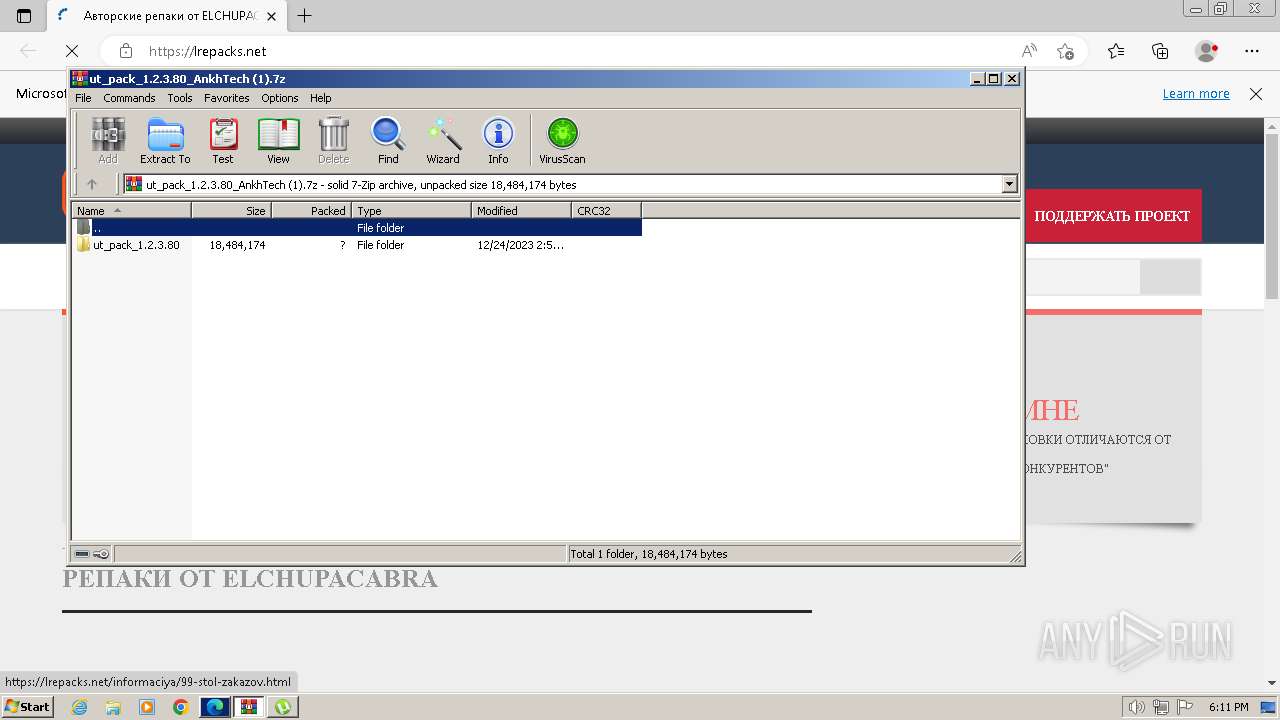Open the Windows Start menu
Viewport: 1280px width, 720px height.
point(27,707)
